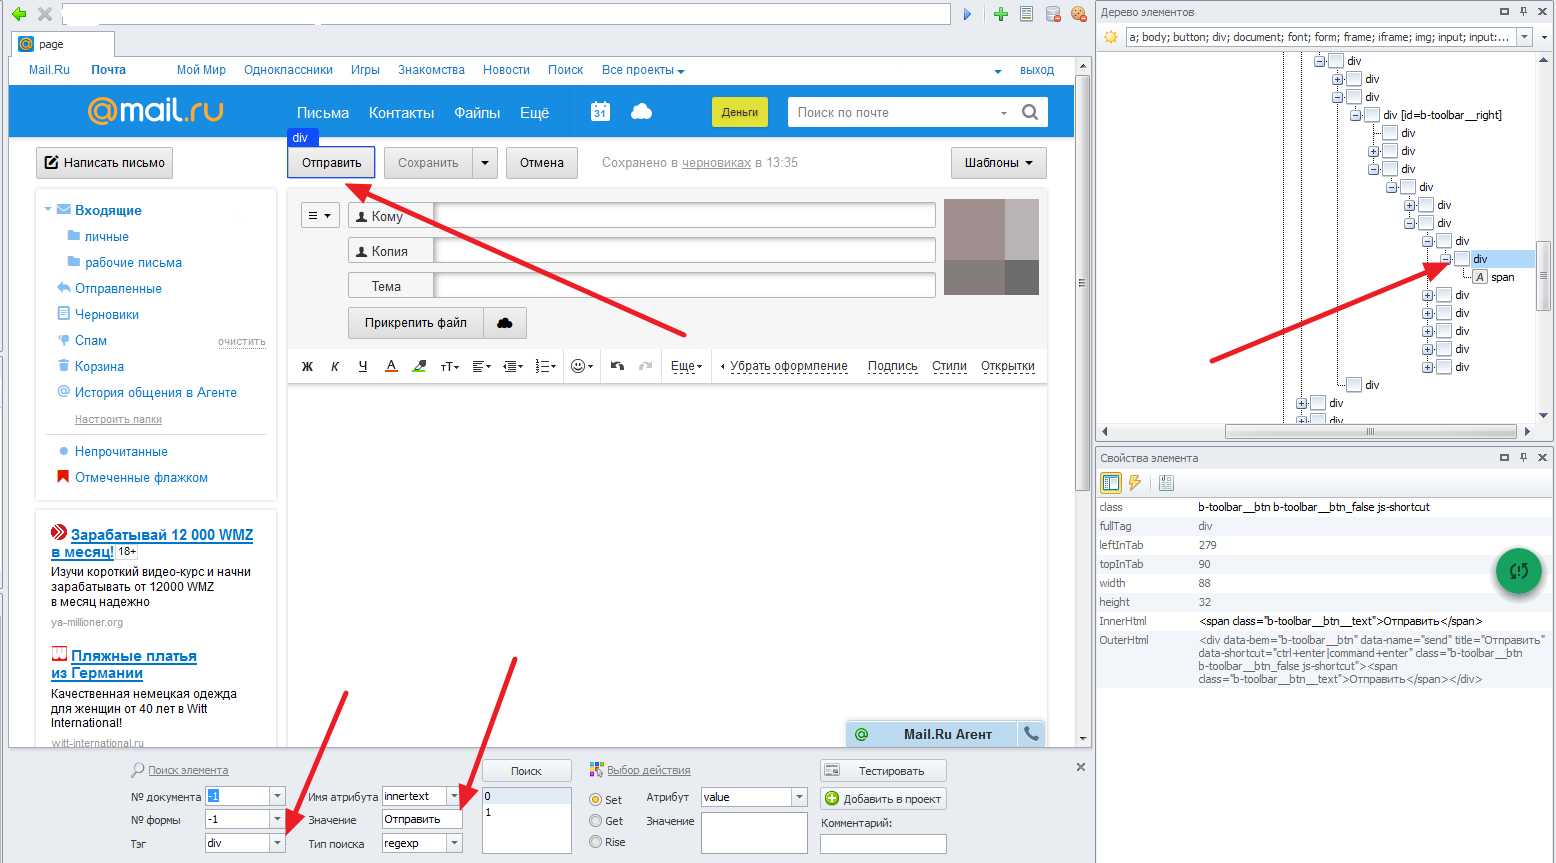Open the cloud icon in Mail.ru header
1556x863 pixels.
[642, 111]
